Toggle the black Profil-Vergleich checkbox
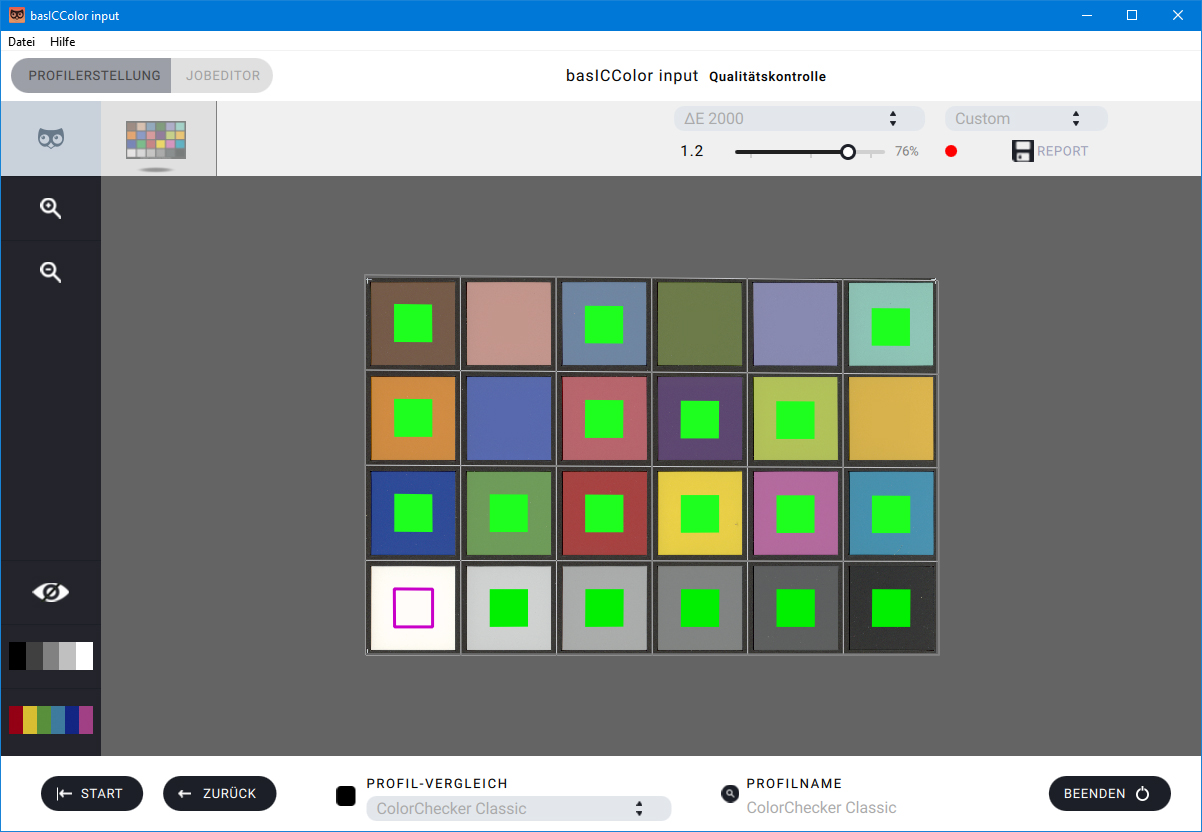Image resolution: width=1202 pixels, height=832 pixels. click(346, 796)
